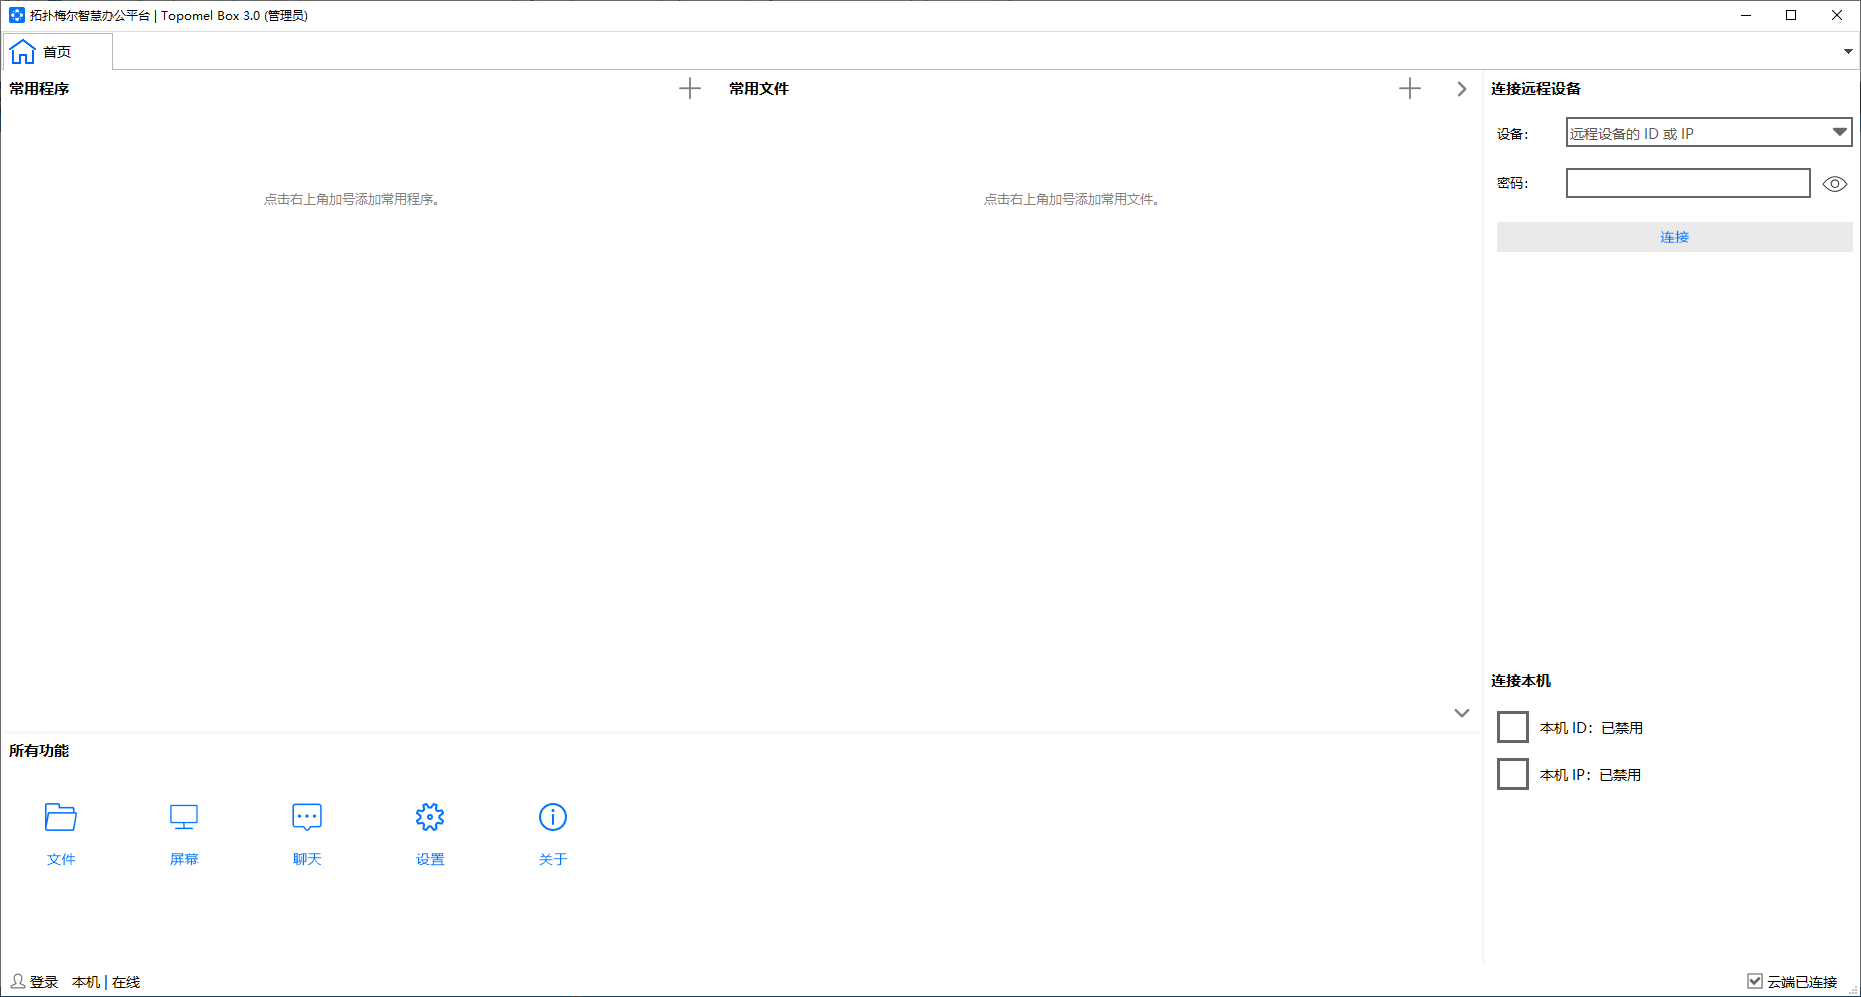Click the plus icon to add 常用文件

coord(1410,89)
